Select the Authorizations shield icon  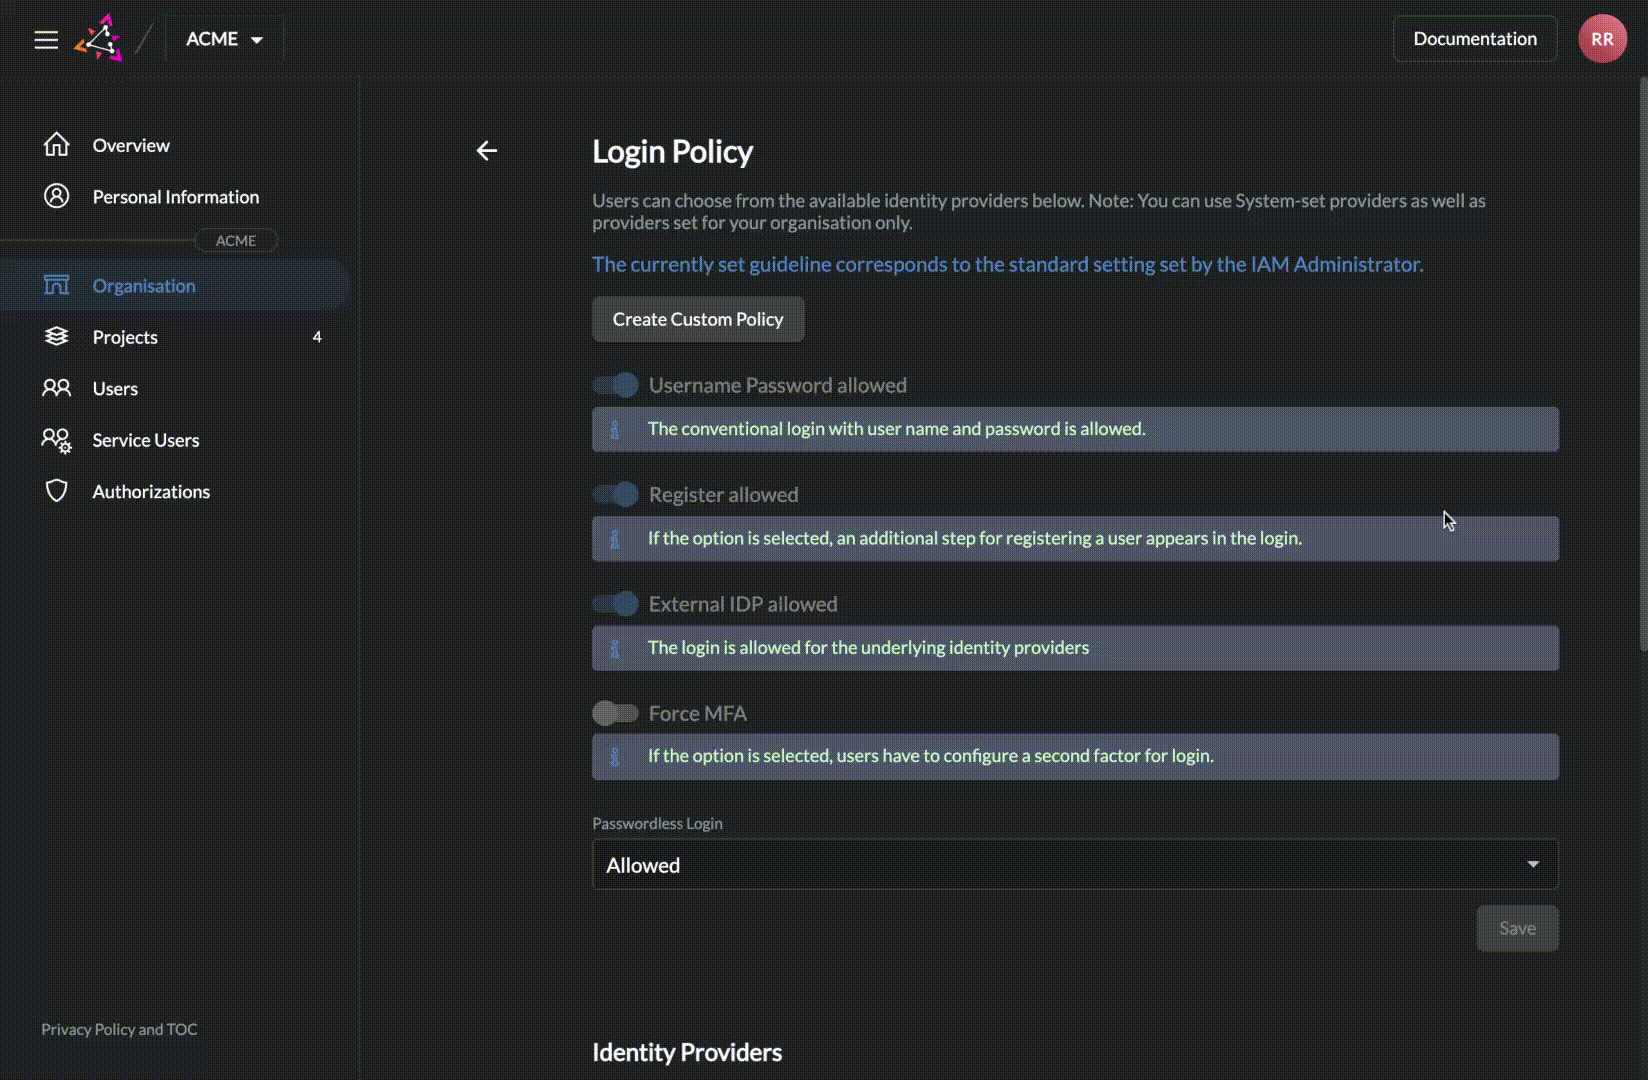point(57,491)
